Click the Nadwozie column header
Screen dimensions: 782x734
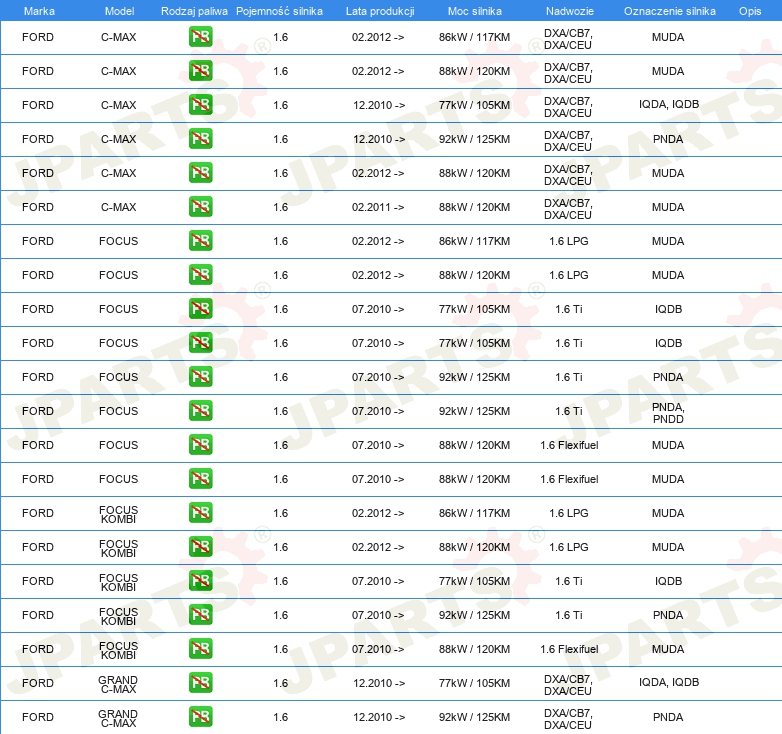point(568,10)
